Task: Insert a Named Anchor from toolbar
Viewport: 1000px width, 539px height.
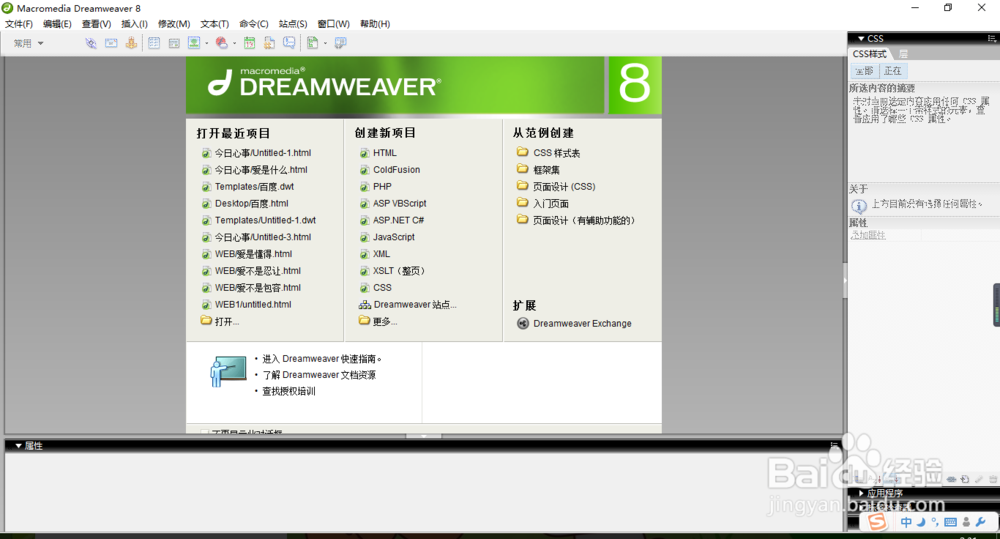Action: point(131,43)
